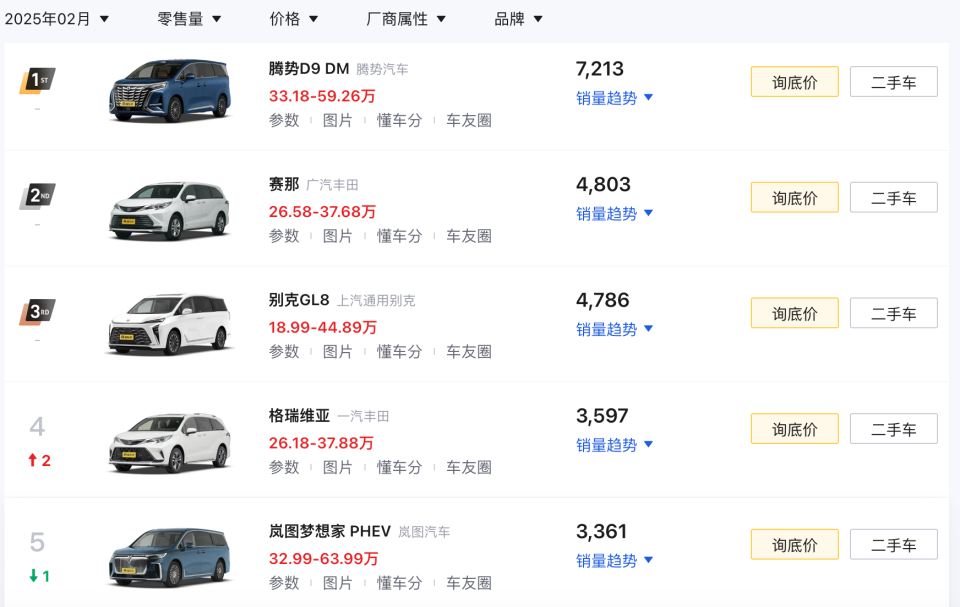View 参数 for 别克GL8
The image size is (960, 607).
(x=284, y=351)
